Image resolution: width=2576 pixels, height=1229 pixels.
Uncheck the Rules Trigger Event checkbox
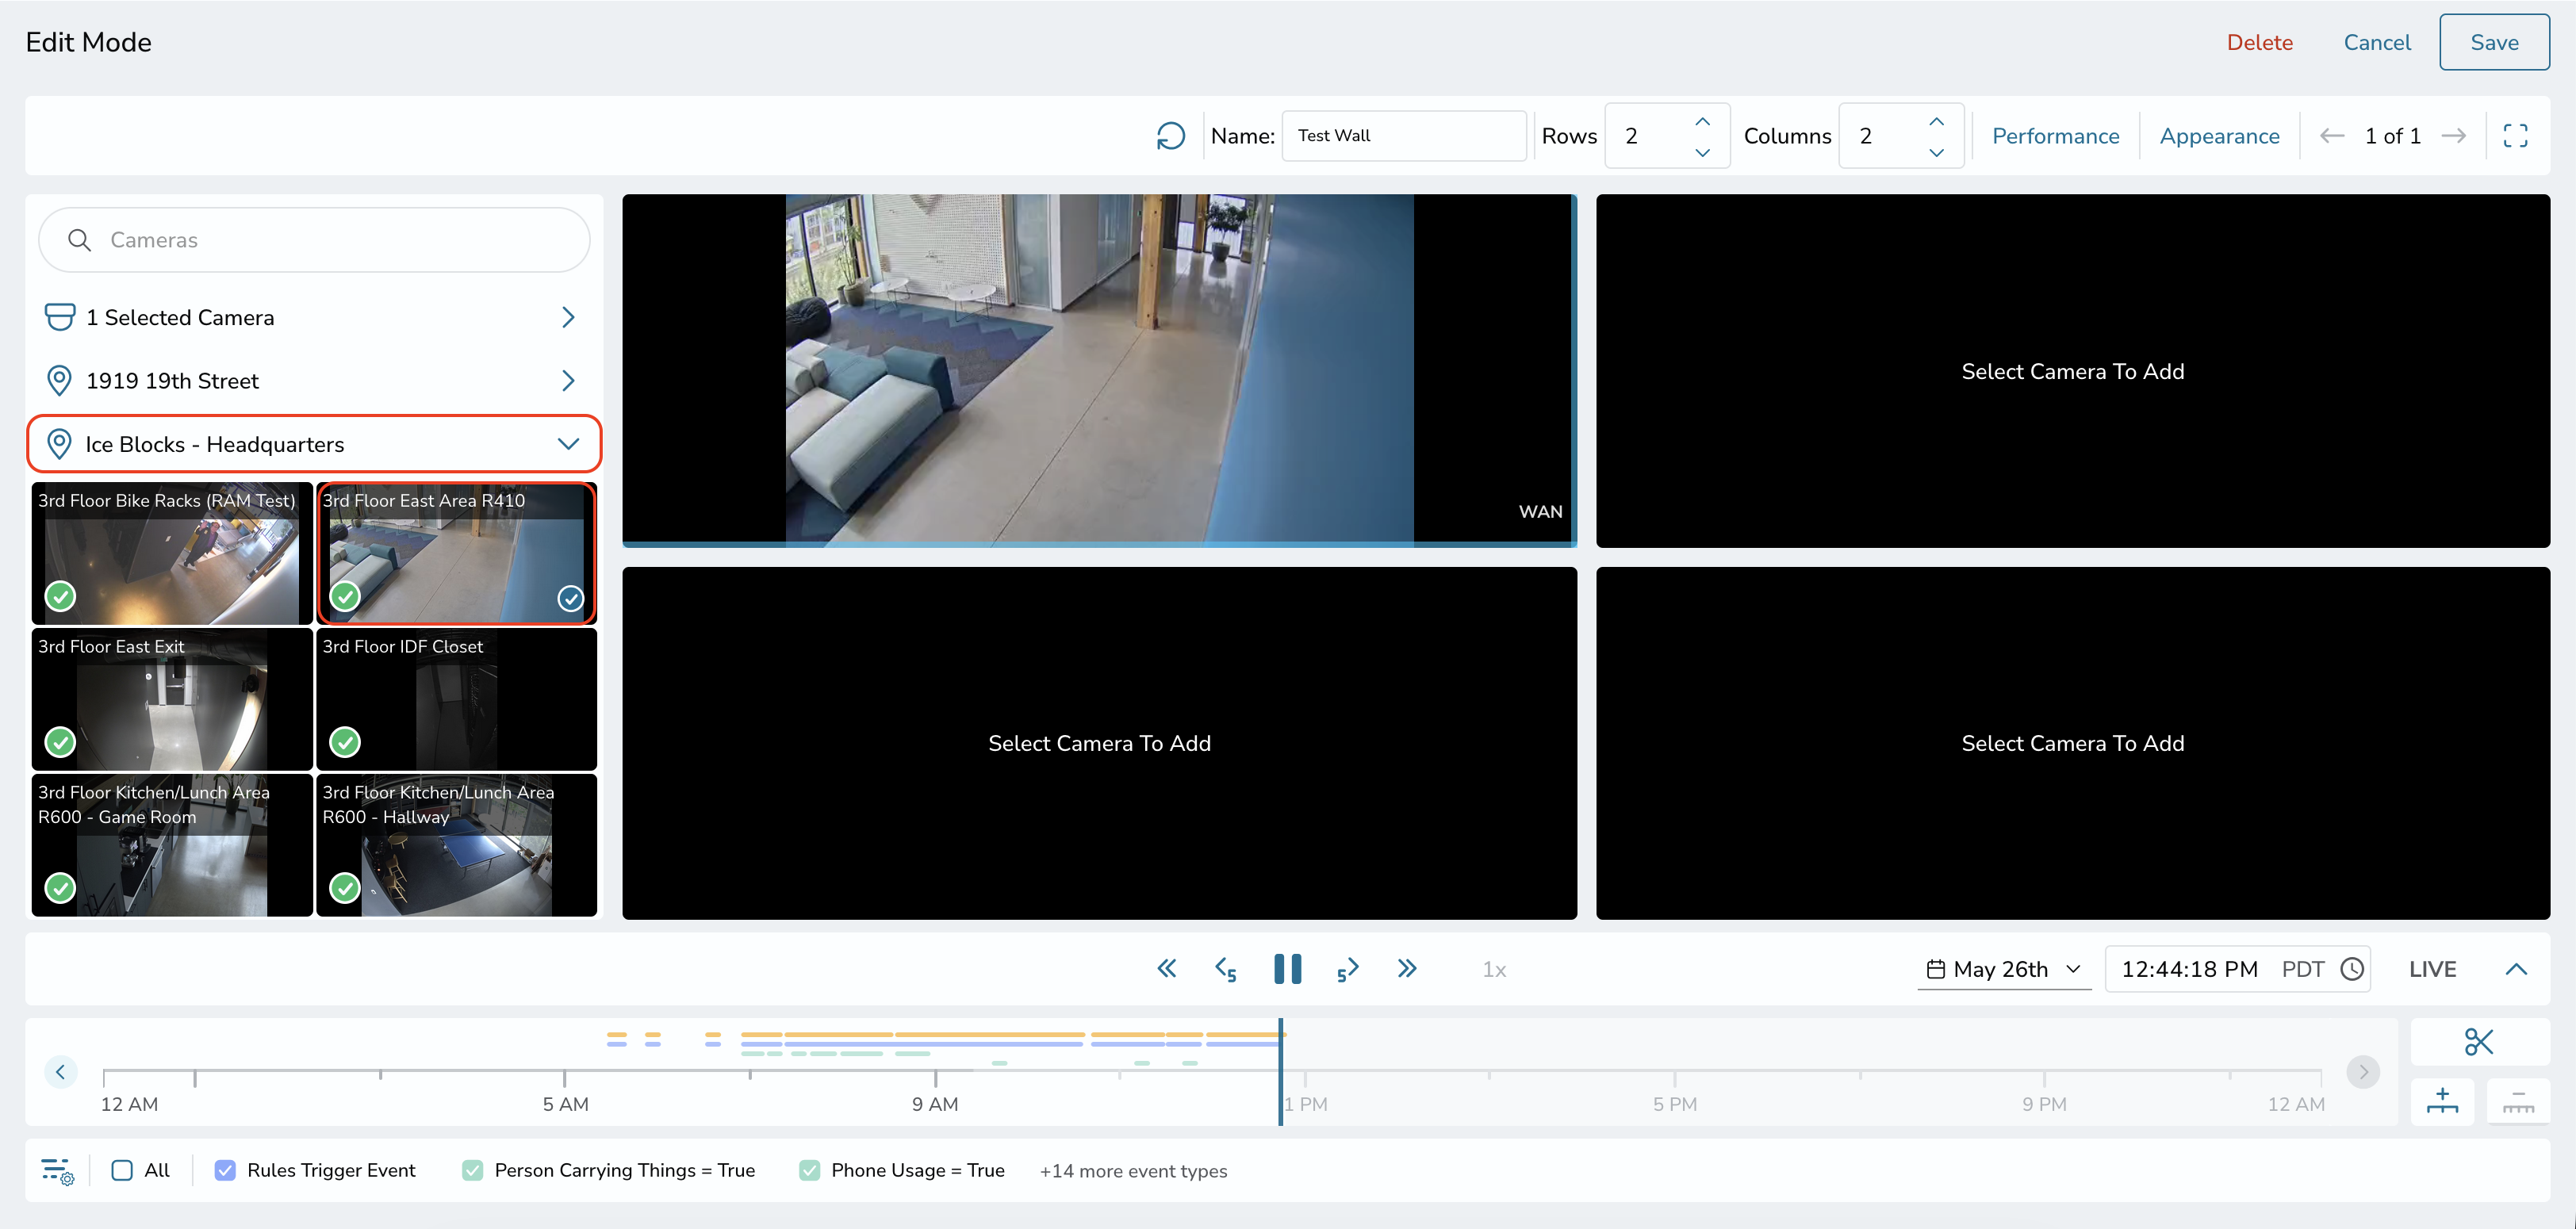[x=225, y=1170]
